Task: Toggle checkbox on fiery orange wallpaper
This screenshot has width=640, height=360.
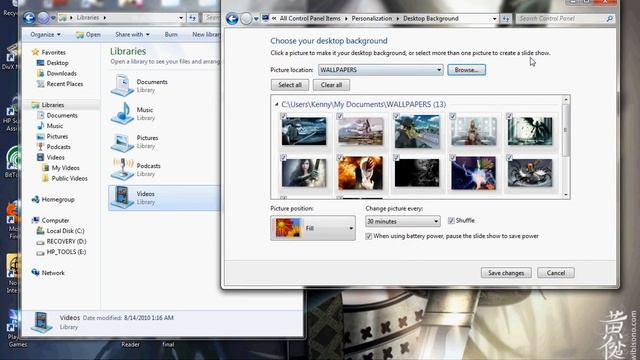Action: point(340,158)
